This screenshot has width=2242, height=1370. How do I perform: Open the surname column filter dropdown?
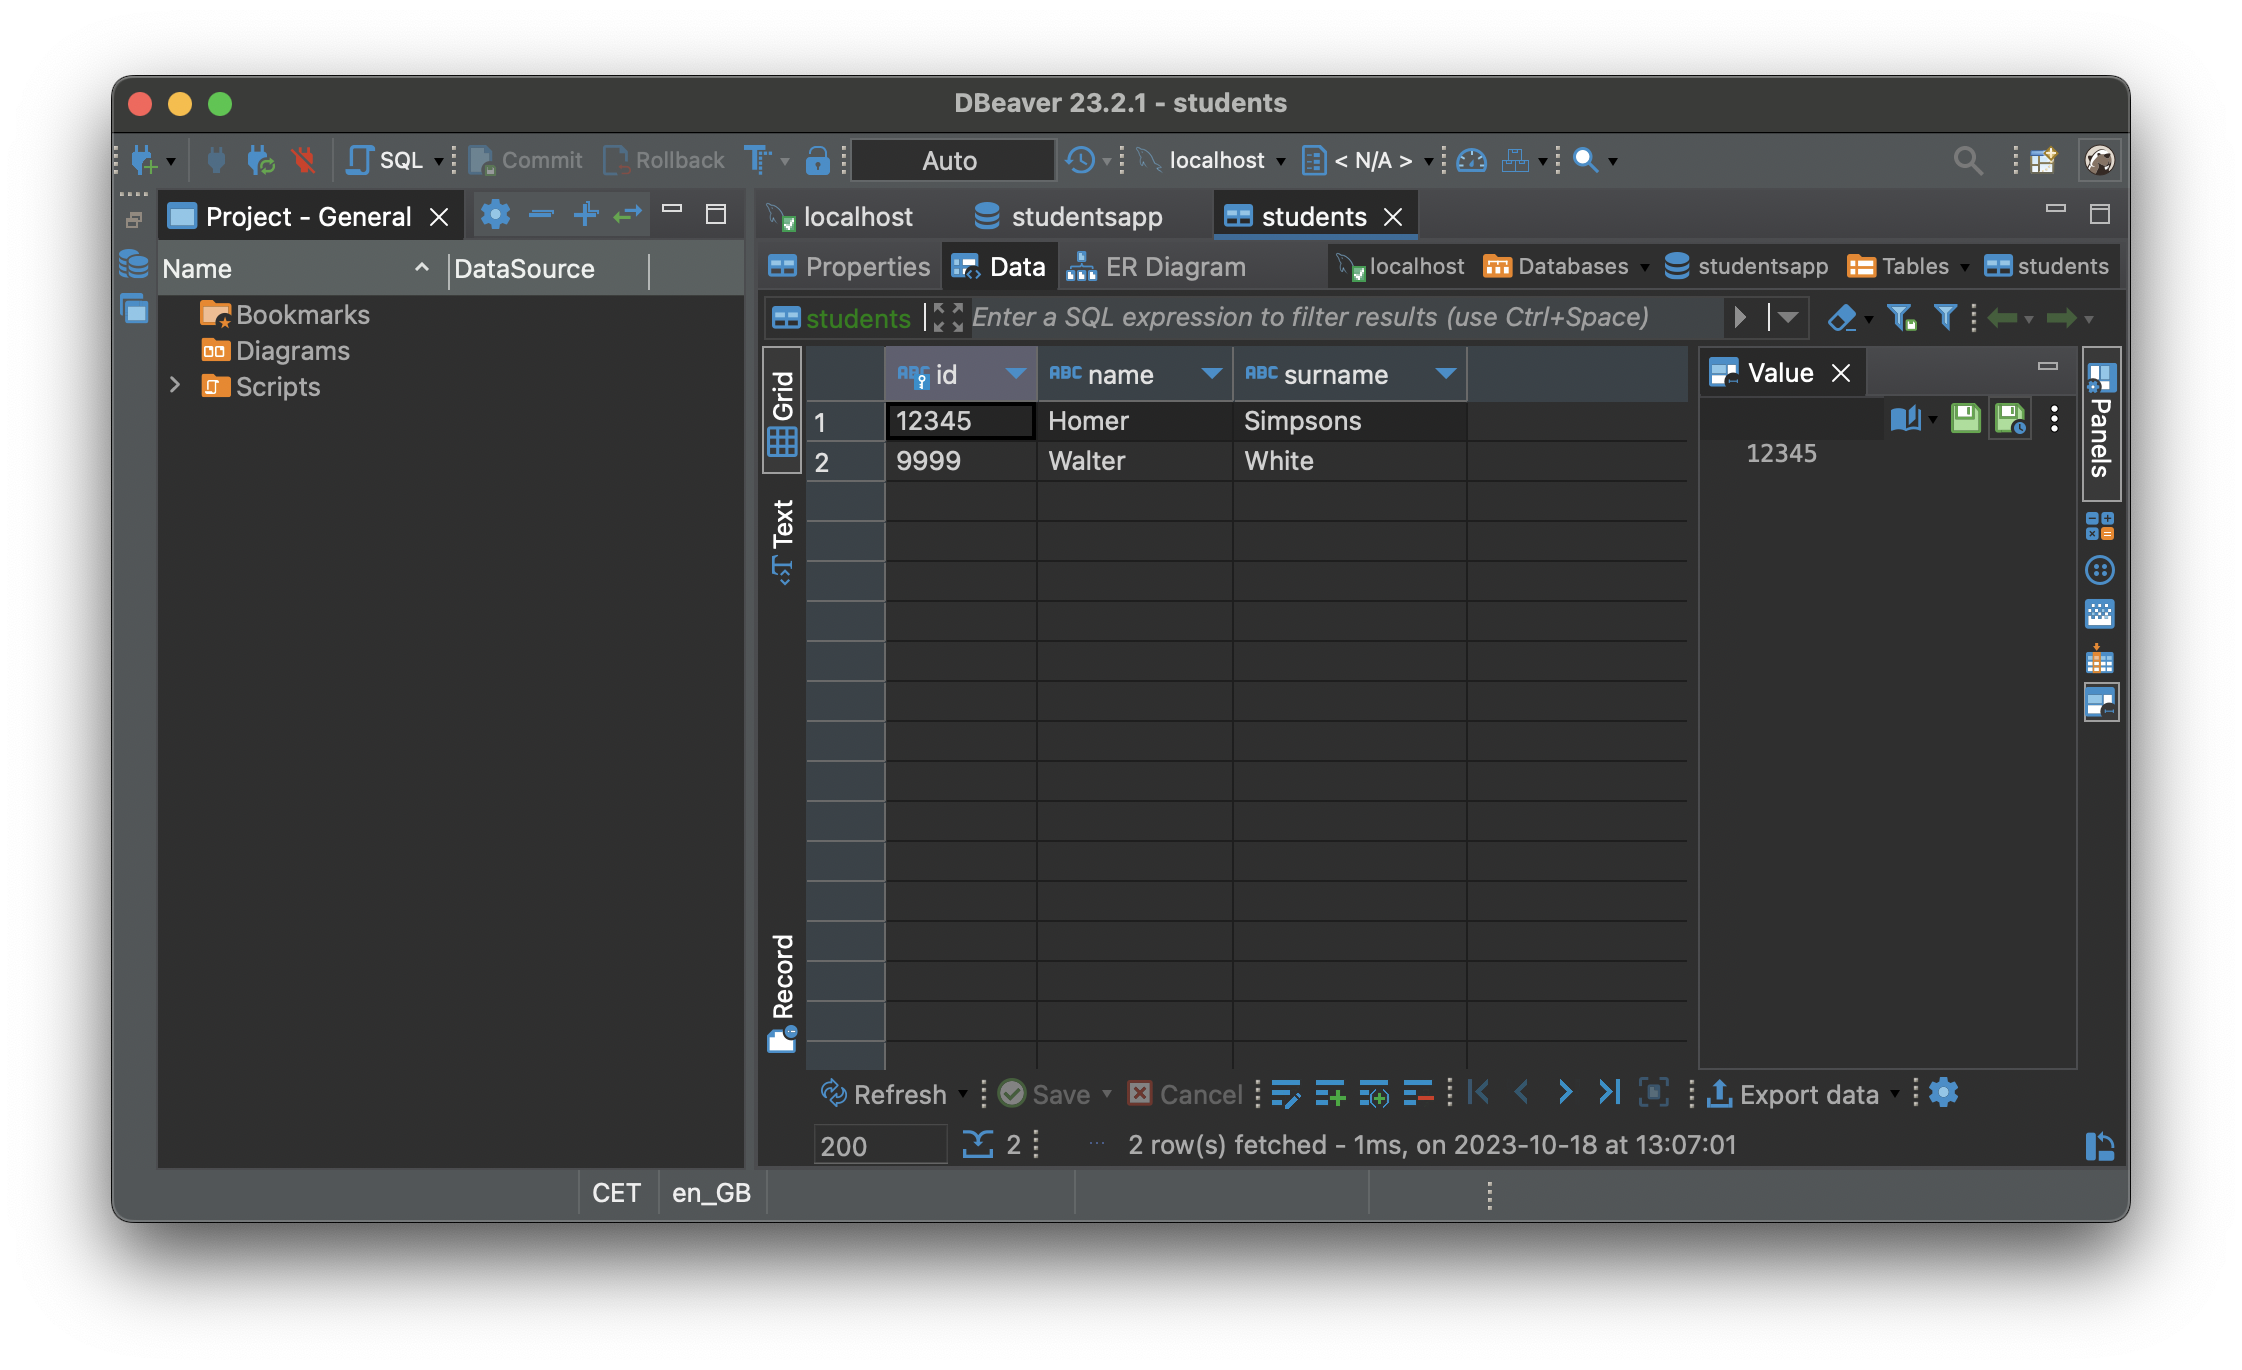click(1445, 374)
